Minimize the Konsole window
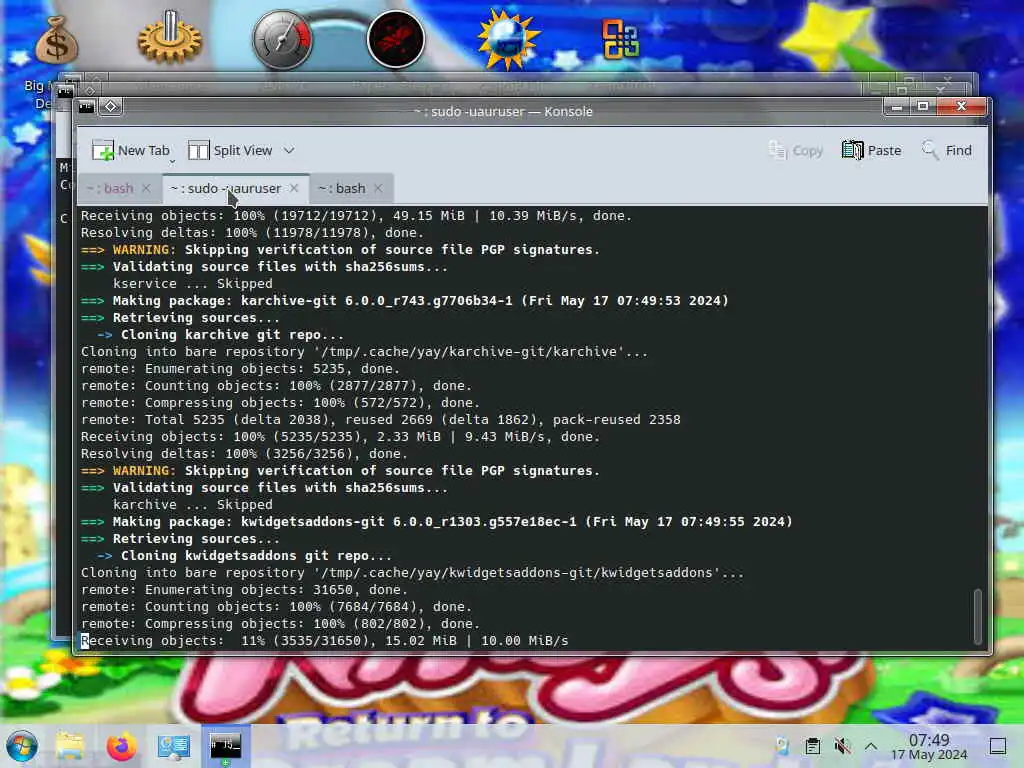The image size is (1024, 768). pyautogui.click(x=897, y=106)
